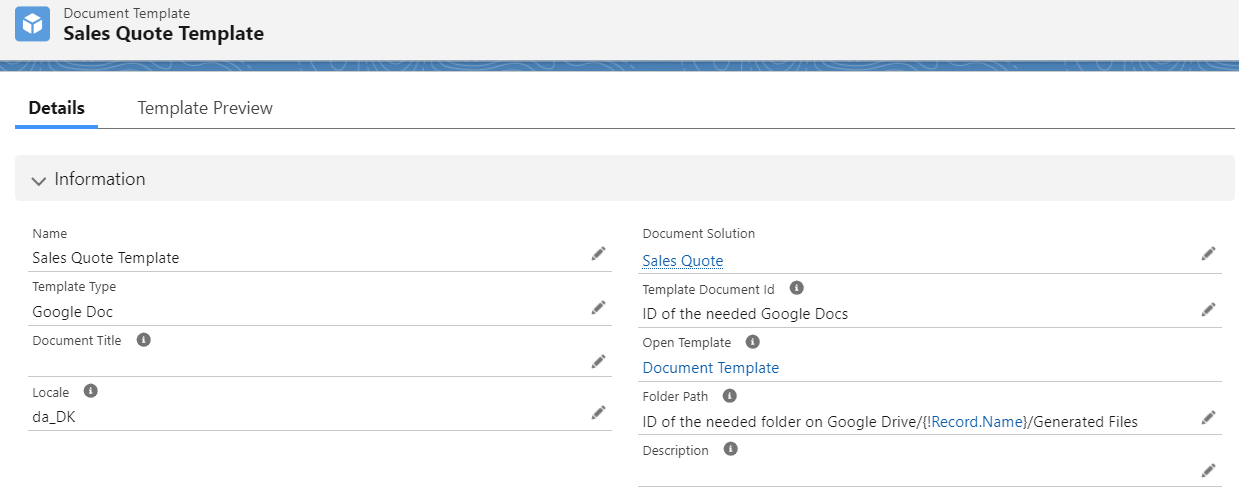The image size is (1239, 495).
Task: Edit Template Document Id pencil icon
Action: (1208, 309)
